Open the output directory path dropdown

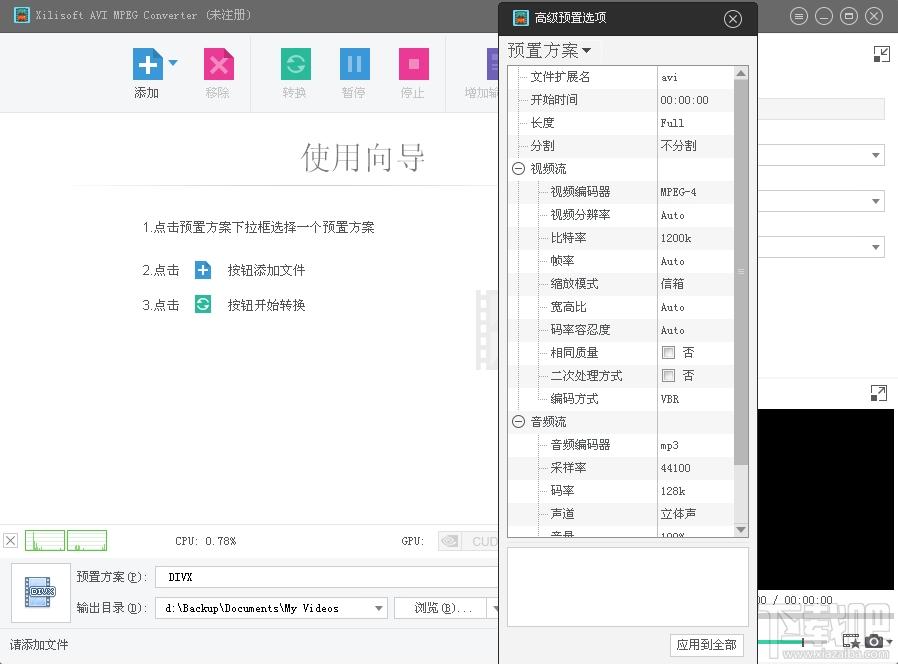[378, 608]
